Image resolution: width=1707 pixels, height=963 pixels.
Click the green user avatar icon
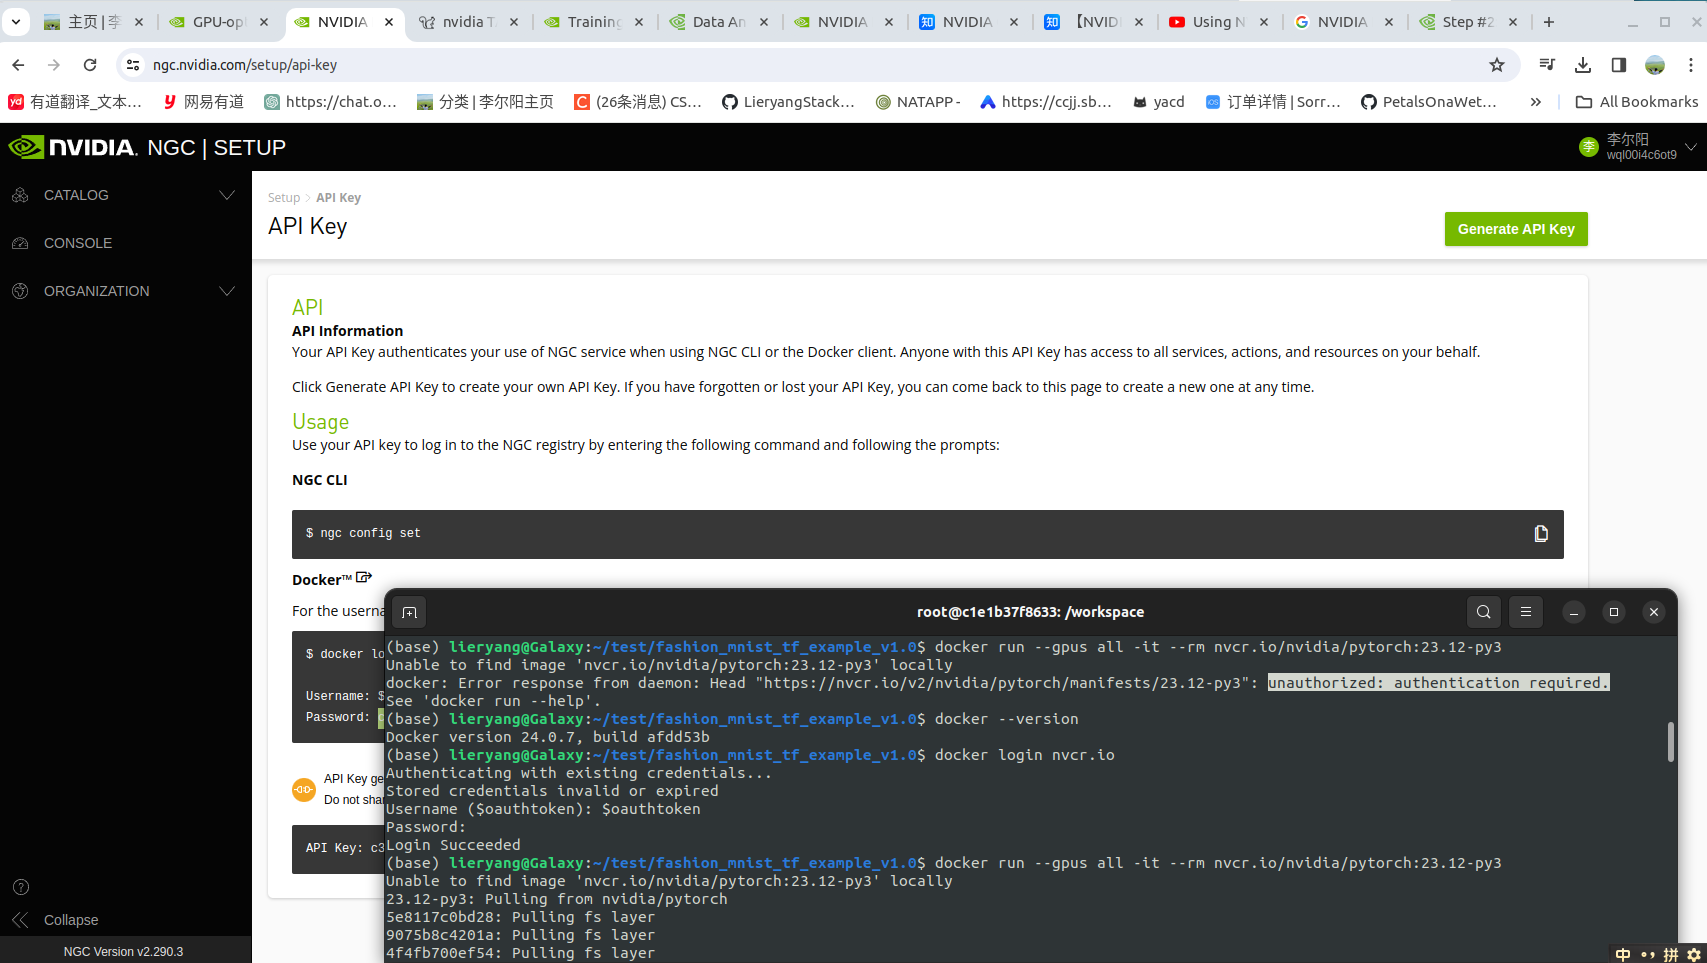[x=1589, y=147]
